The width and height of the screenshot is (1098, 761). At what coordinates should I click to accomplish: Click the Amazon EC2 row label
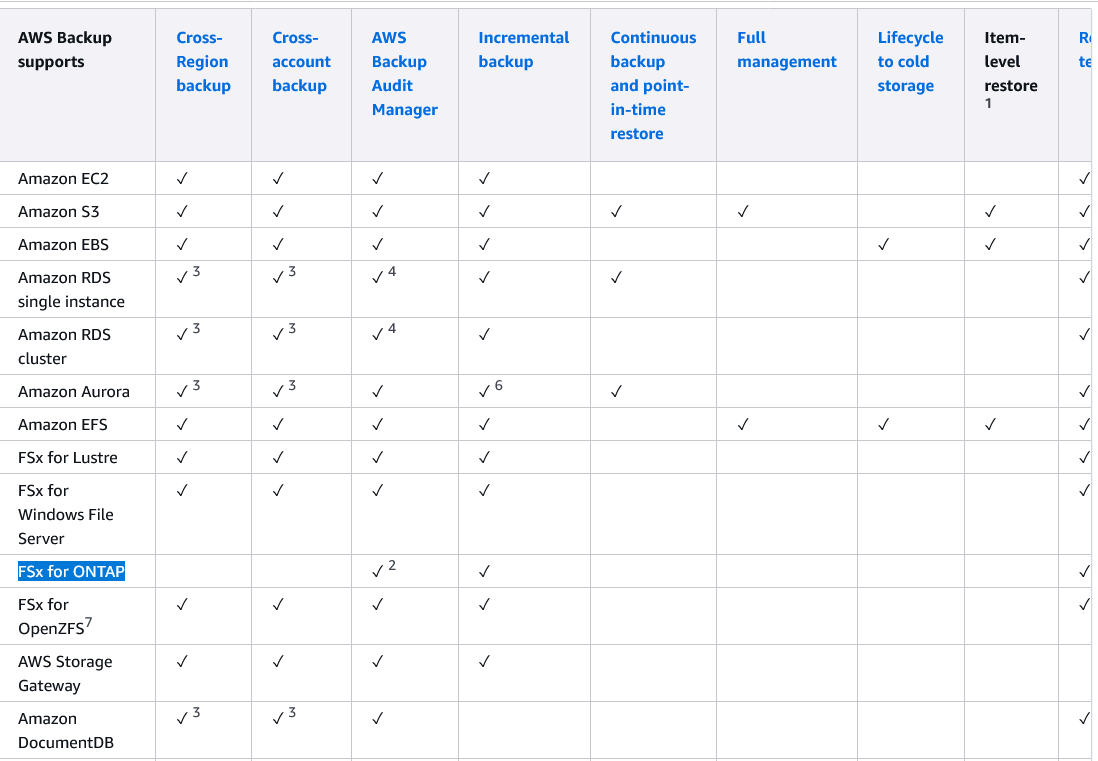click(x=63, y=179)
